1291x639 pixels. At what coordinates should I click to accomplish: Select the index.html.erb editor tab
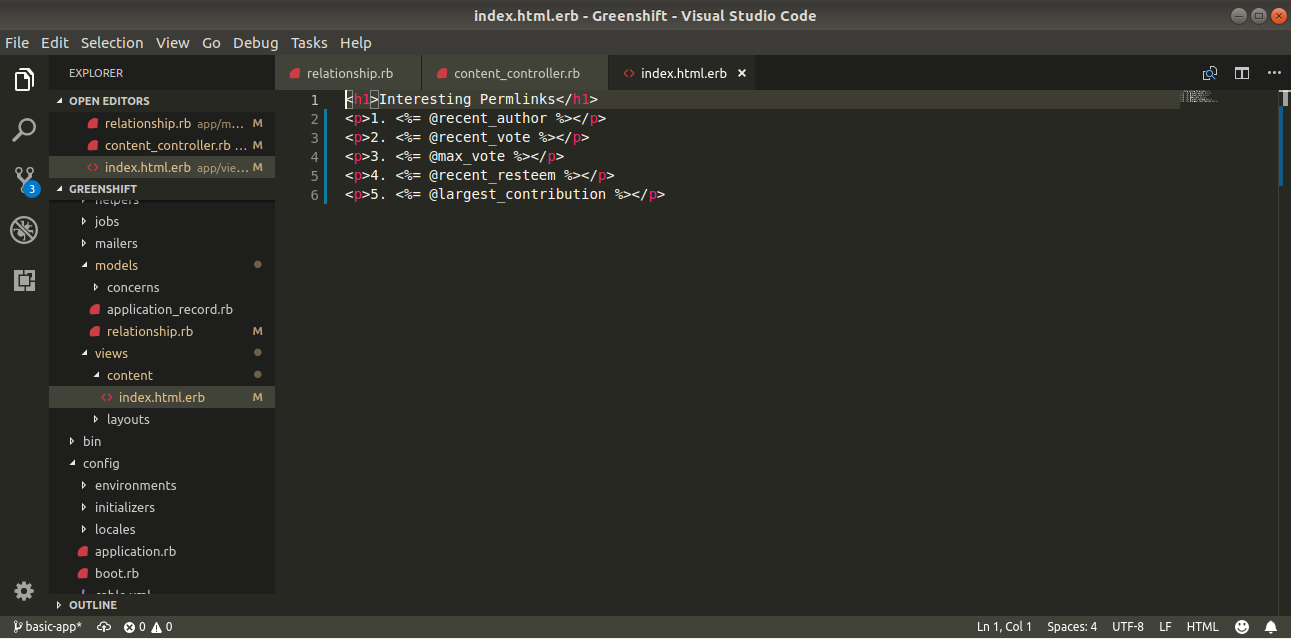[x=683, y=73]
